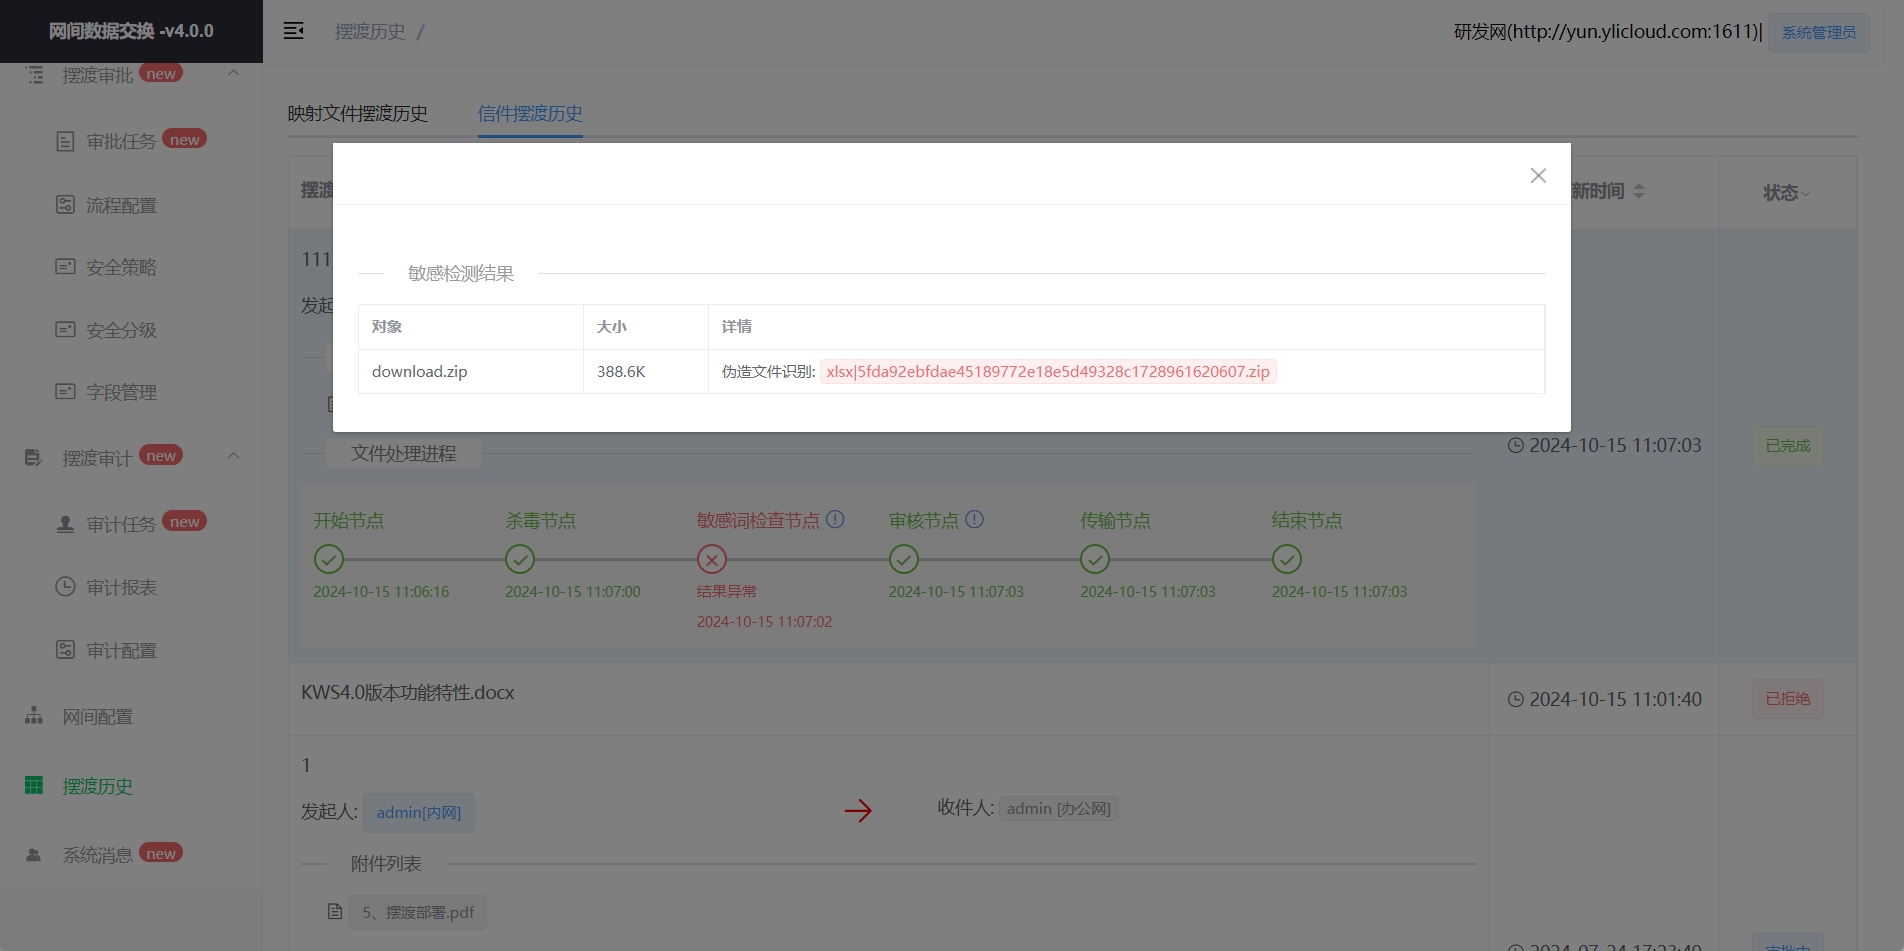Open the 5、摆渡部署.pdf attachment
Viewport: 1904px width, 951px height.
(x=418, y=912)
